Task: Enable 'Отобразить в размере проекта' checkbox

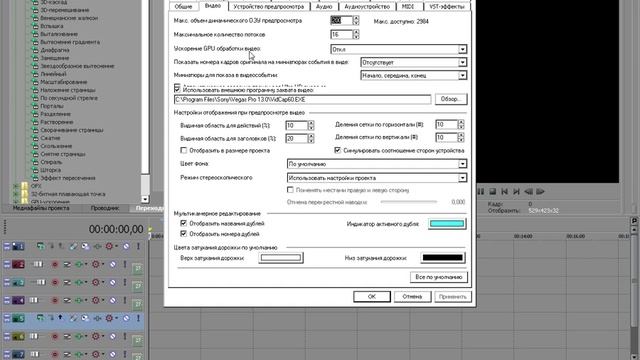Action: click(184, 151)
